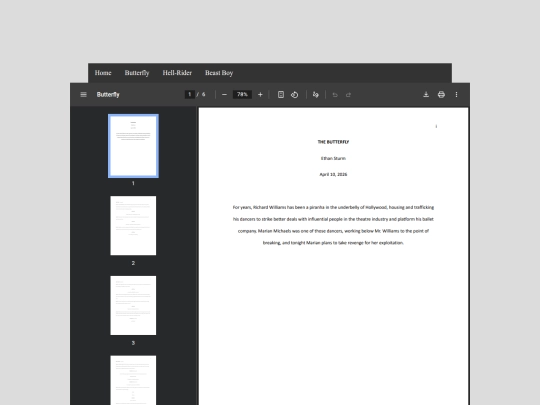Click the page number input field

[x=189, y=94]
